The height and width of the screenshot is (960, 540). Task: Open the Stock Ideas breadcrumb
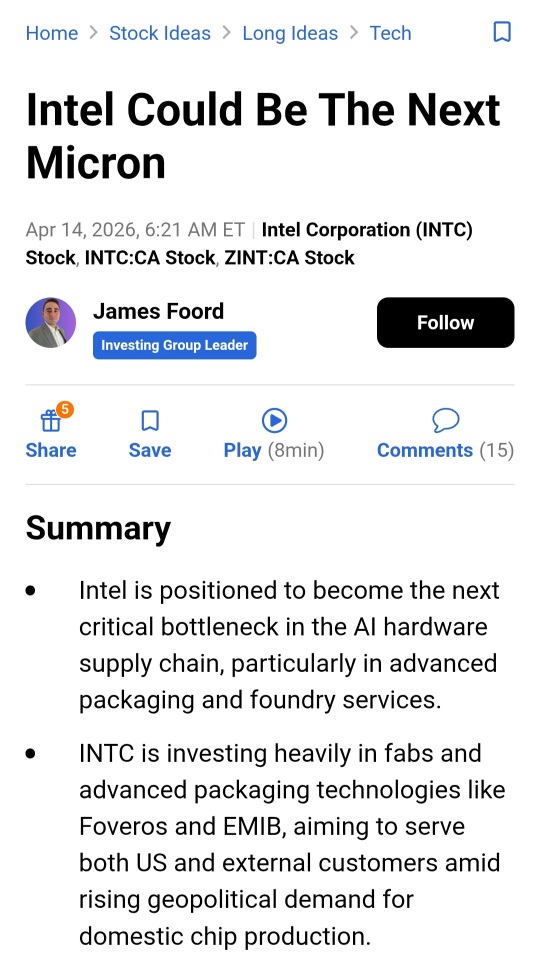pyautogui.click(x=160, y=33)
